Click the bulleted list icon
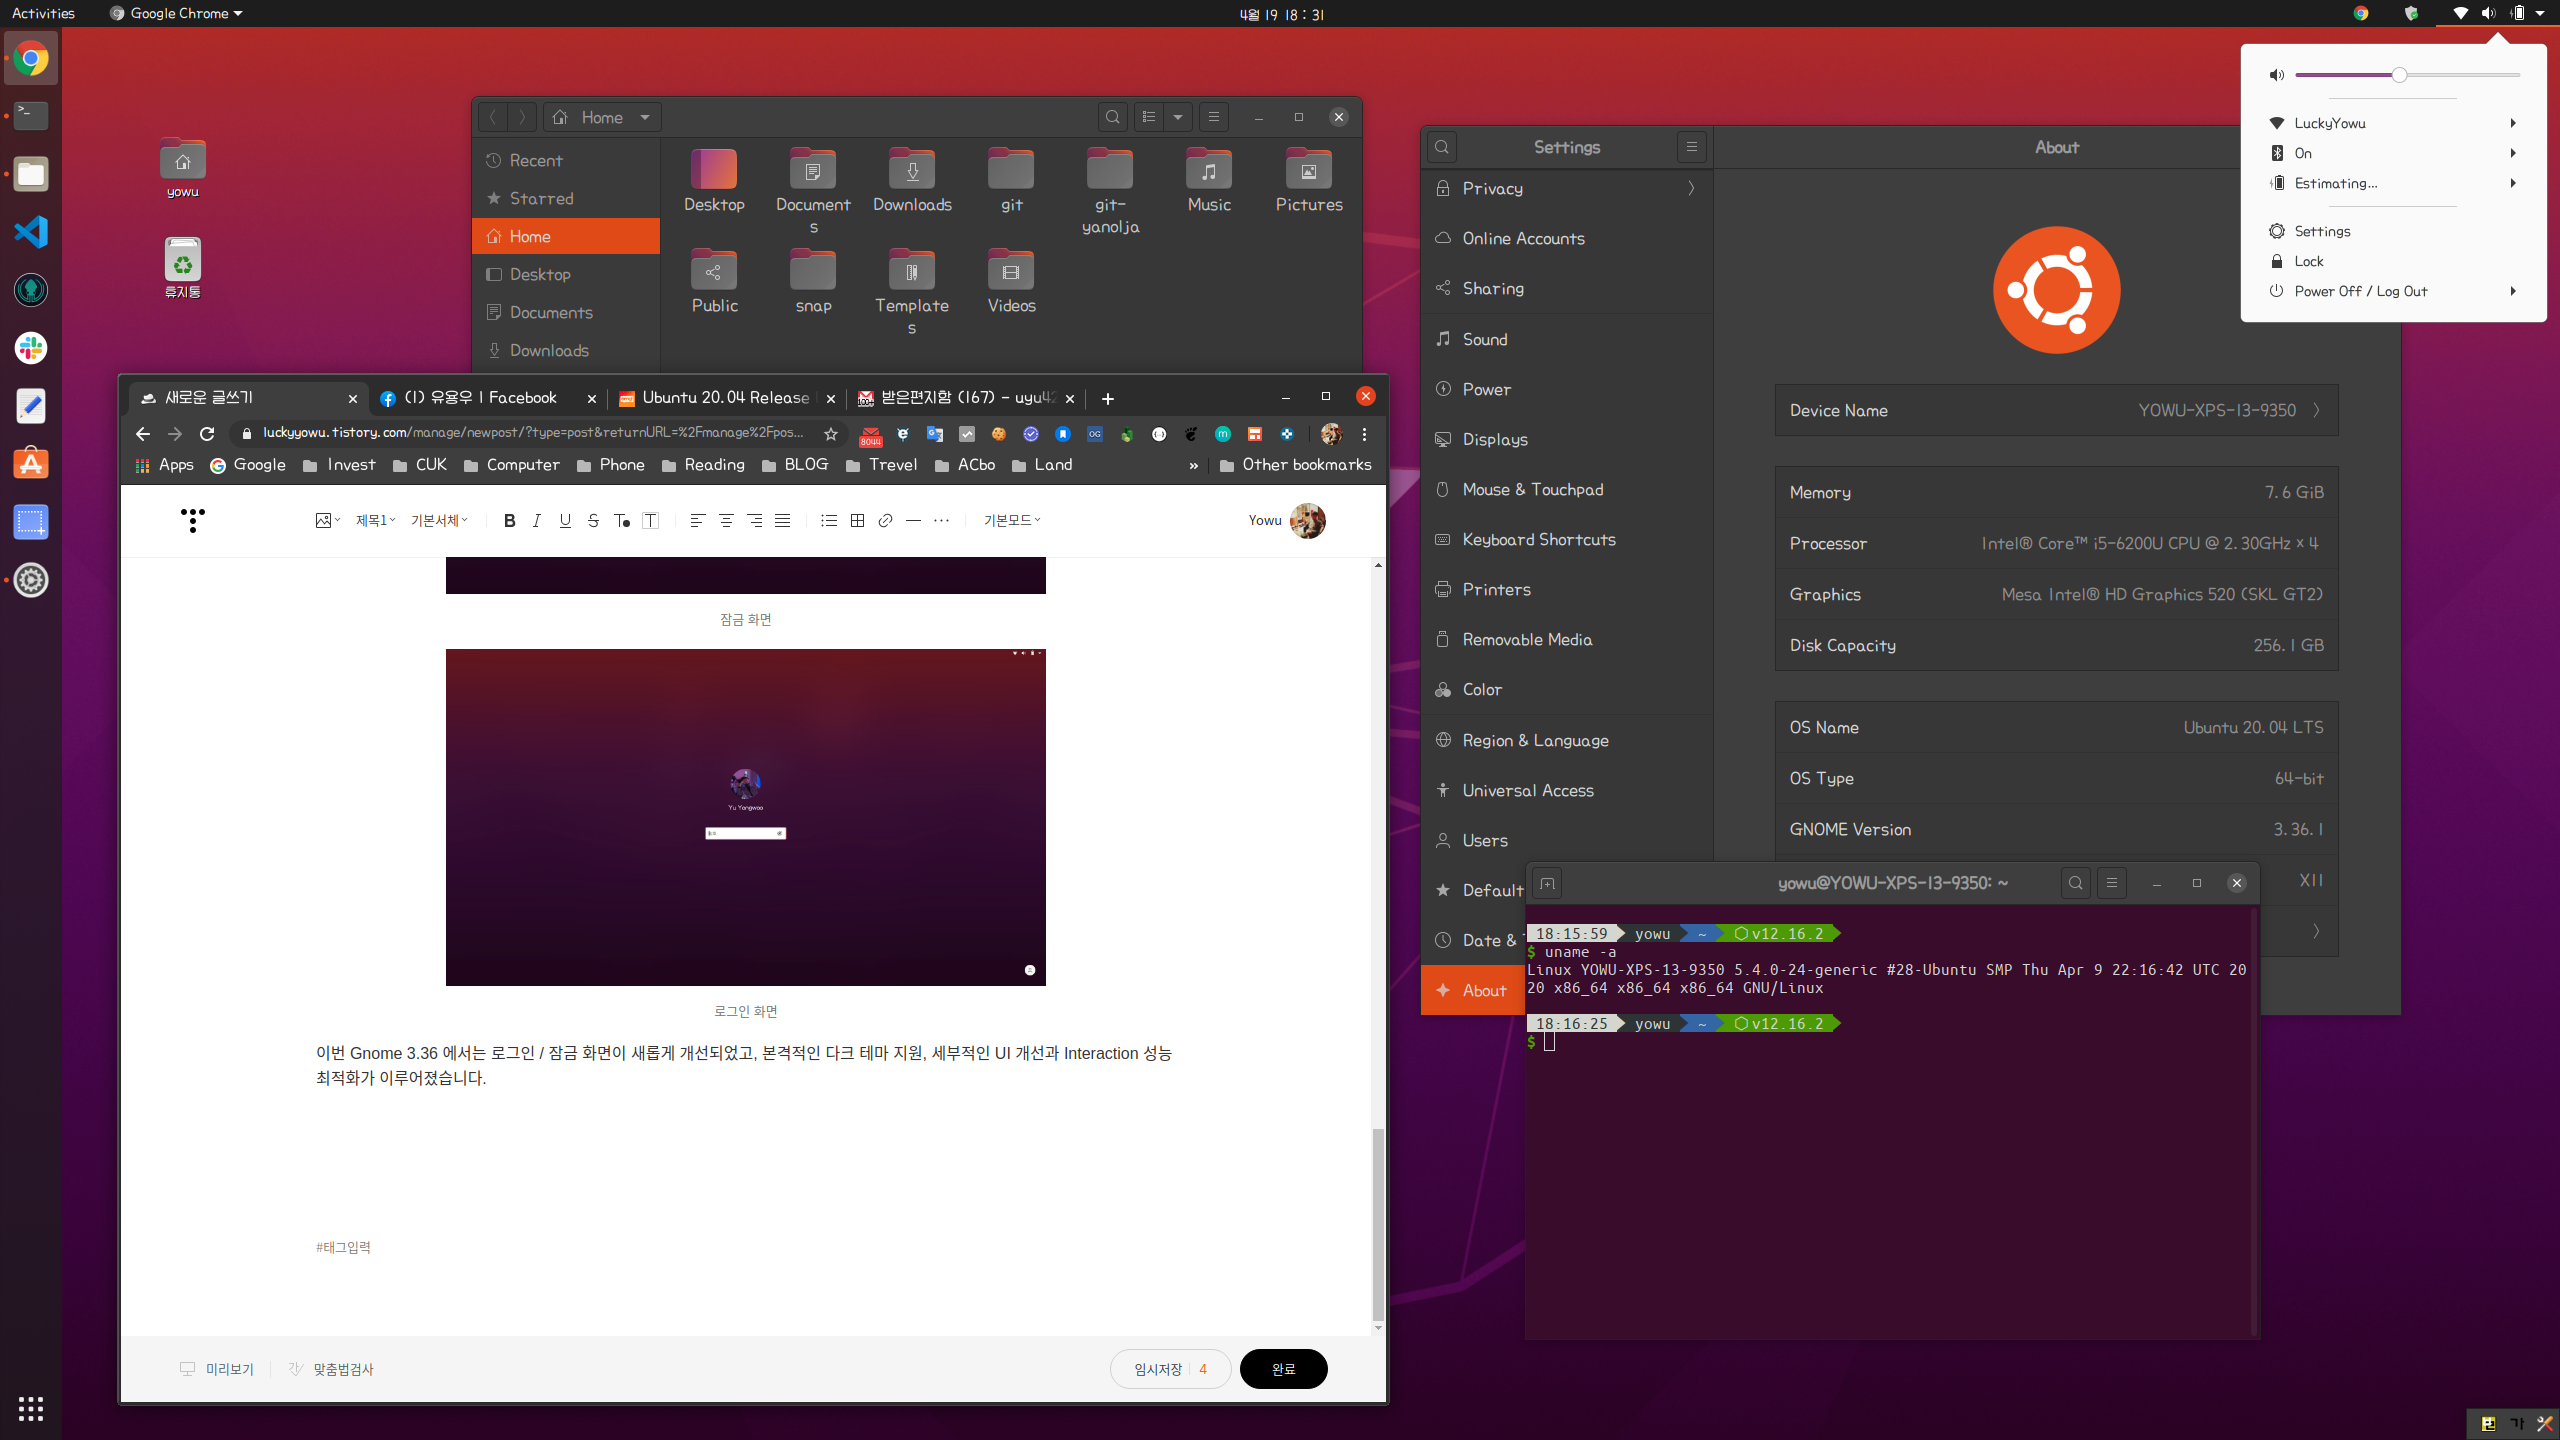 tap(828, 520)
